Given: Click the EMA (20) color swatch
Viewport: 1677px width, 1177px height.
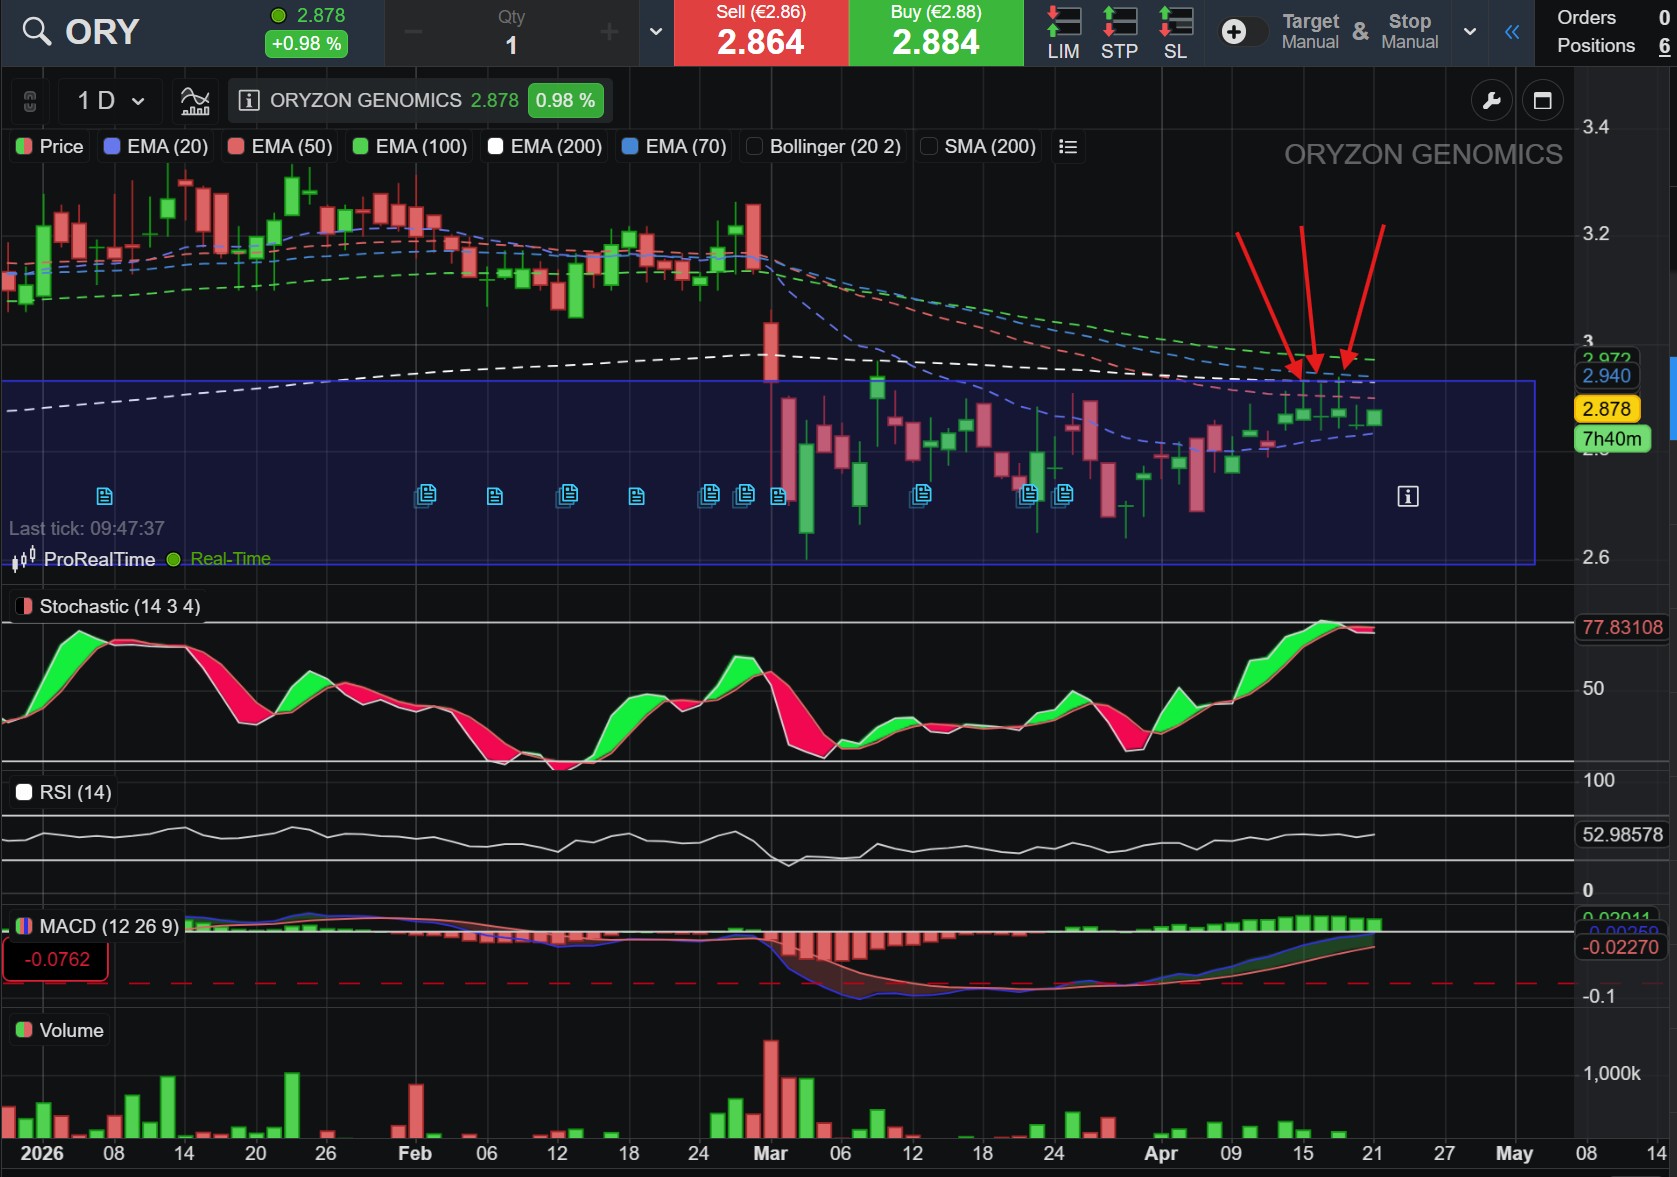Looking at the screenshot, I should [113, 147].
